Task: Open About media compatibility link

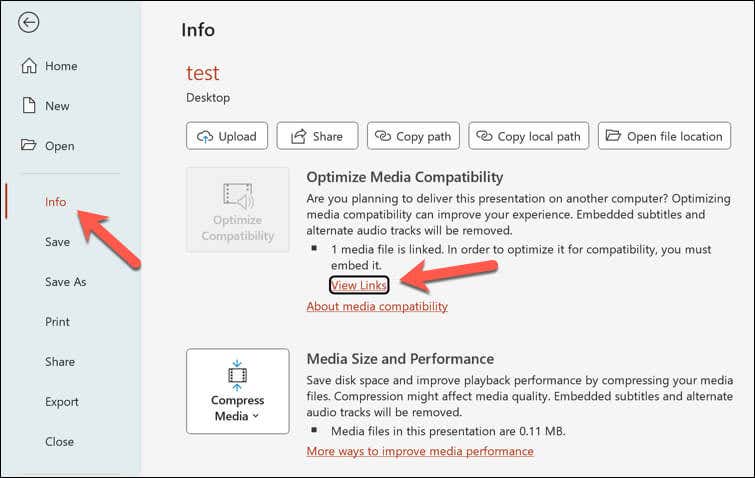Action: pos(377,306)
